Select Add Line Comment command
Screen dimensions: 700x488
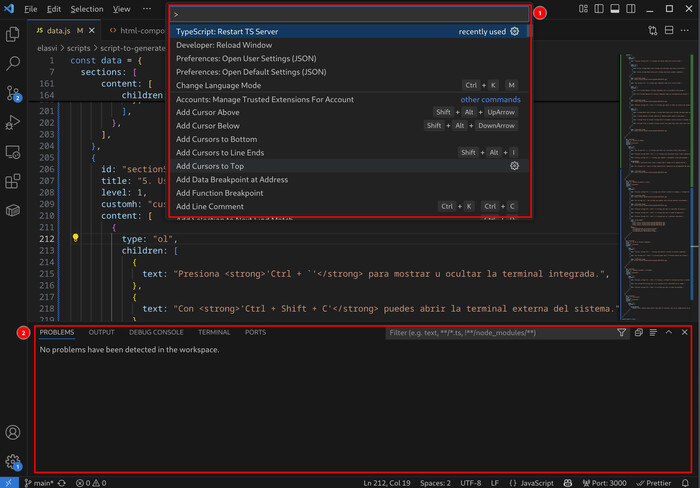(349, 206)
